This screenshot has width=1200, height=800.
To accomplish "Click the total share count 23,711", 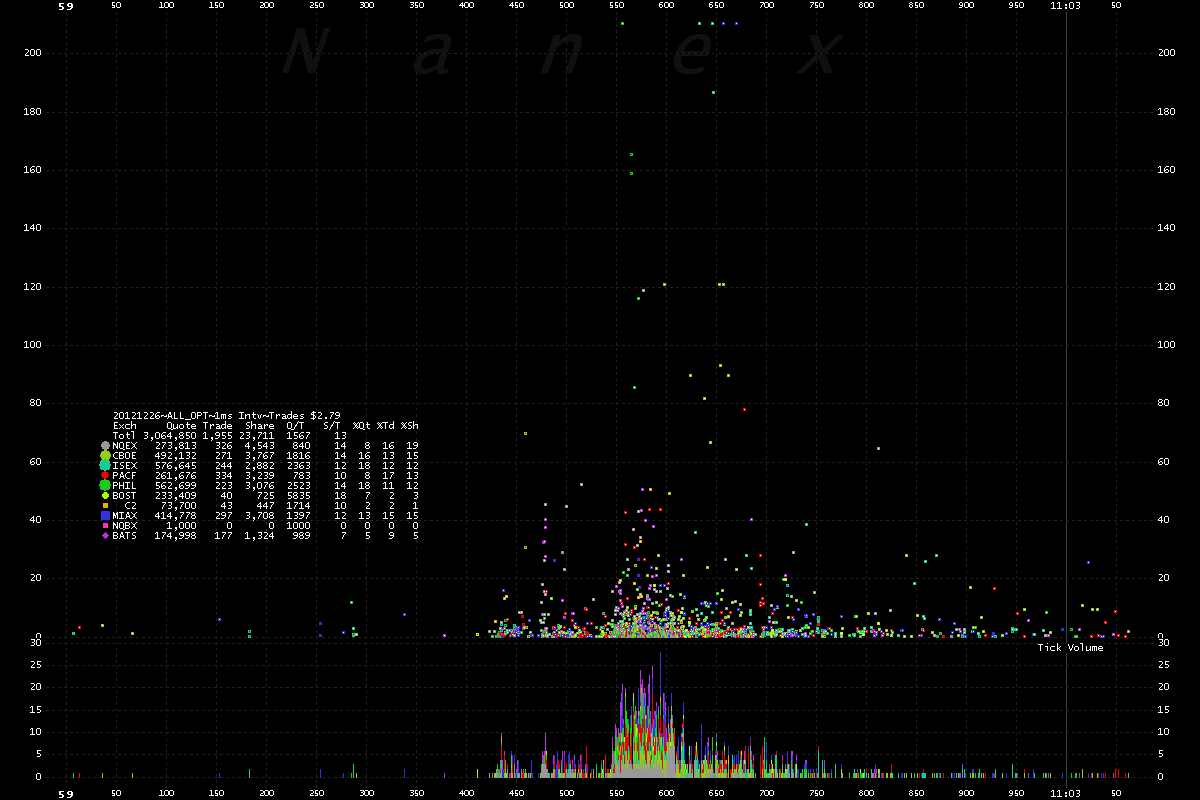I will (x=257, y=435).
